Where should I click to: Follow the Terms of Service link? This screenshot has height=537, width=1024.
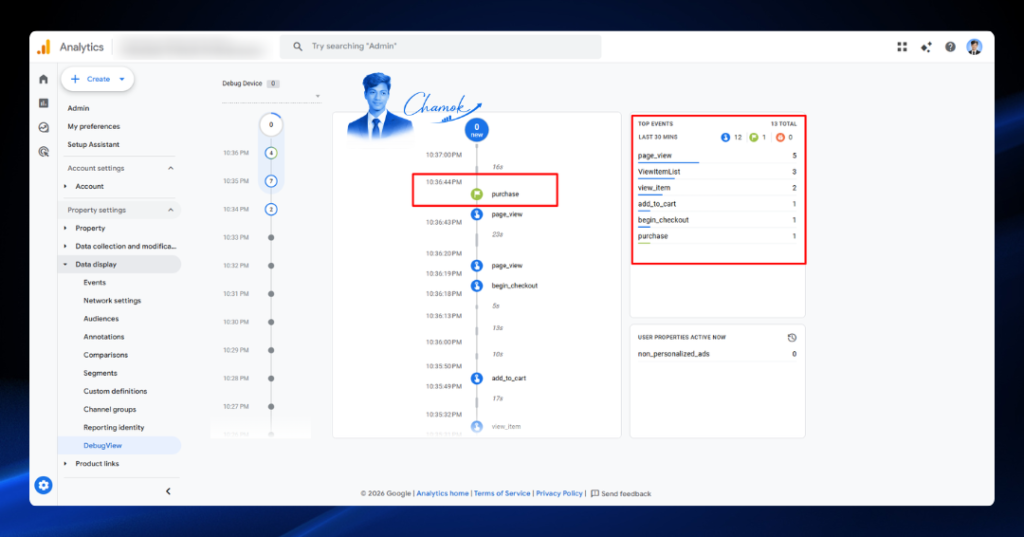point(502,493)
